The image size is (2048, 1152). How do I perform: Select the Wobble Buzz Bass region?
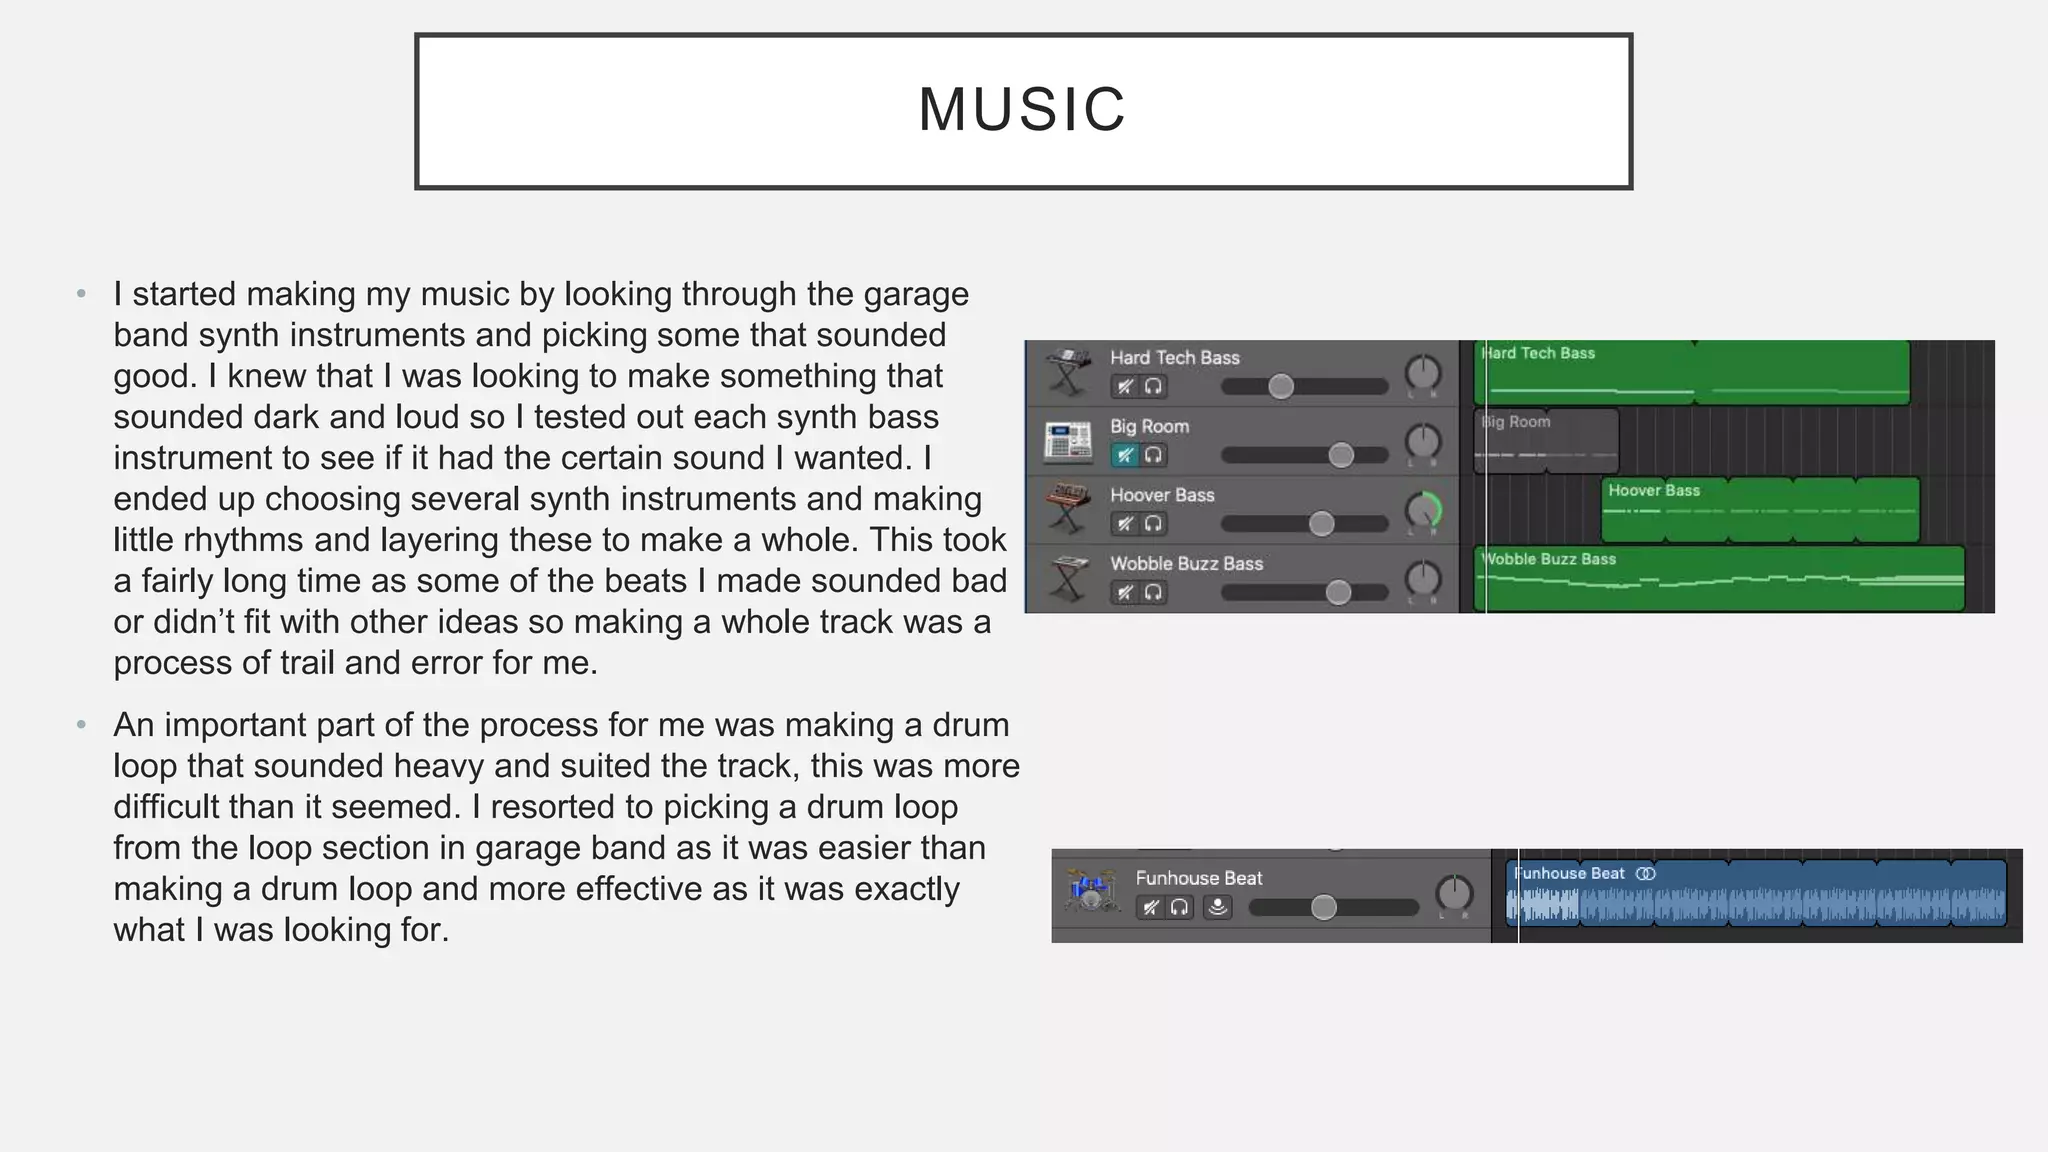pyautogui.click(x=1719, y=578)
